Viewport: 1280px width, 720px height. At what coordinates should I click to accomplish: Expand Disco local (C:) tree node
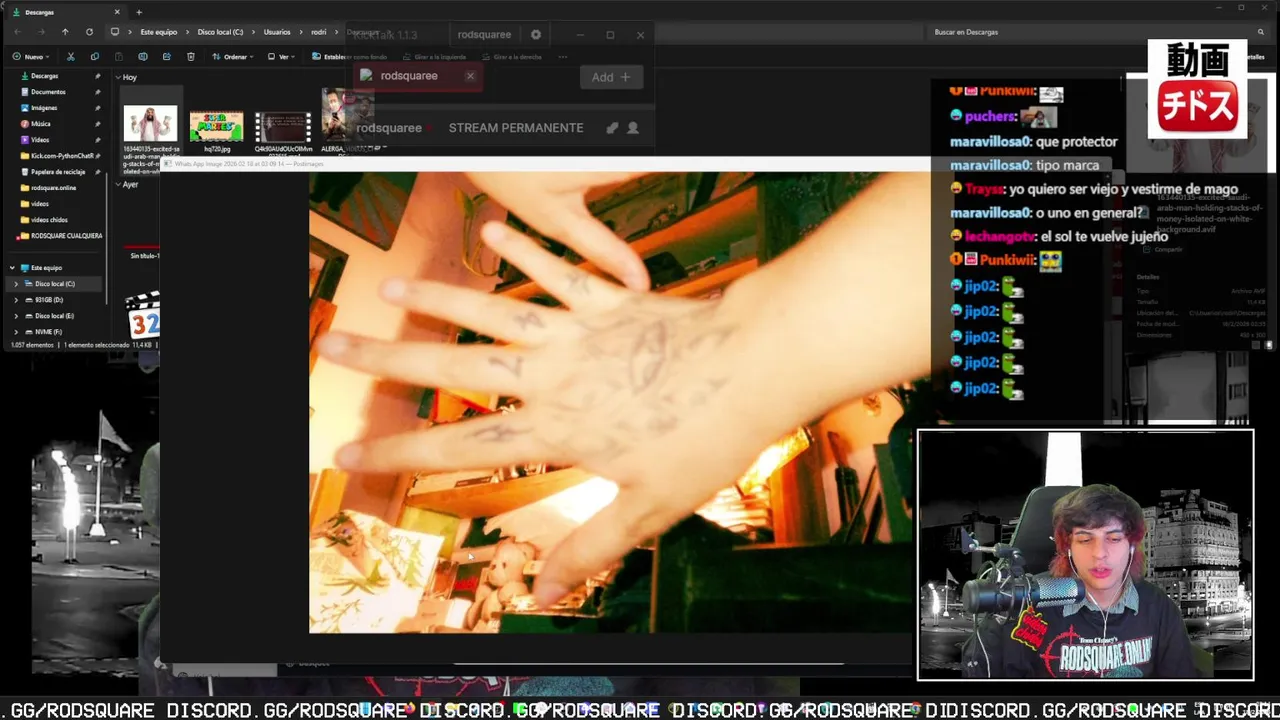point(15,284)
